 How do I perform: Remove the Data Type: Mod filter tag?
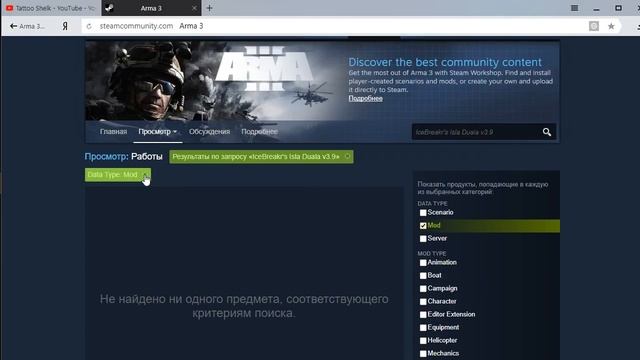[x=145, y=175]
